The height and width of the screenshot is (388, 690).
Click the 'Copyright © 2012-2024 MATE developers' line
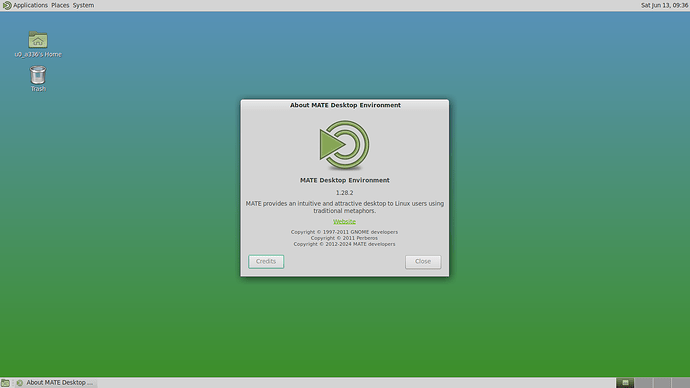click(x=345, y=244)
